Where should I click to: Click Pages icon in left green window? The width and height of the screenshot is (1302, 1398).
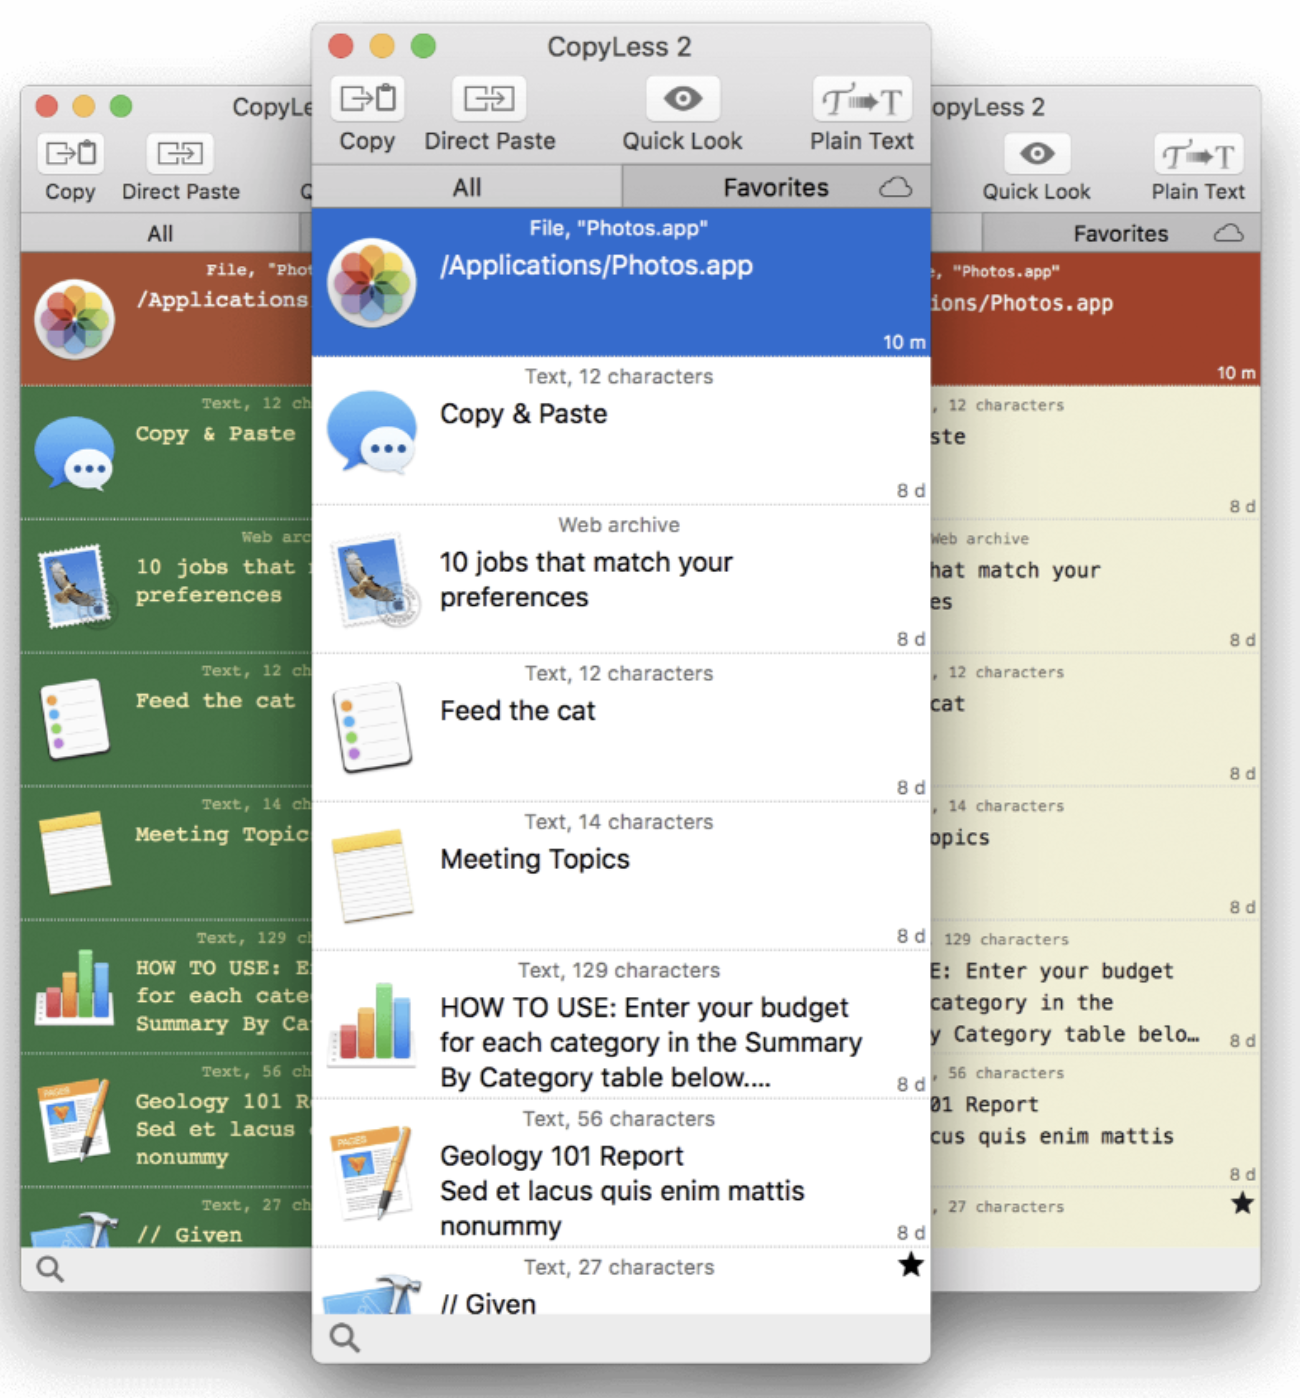point(73,1121)
